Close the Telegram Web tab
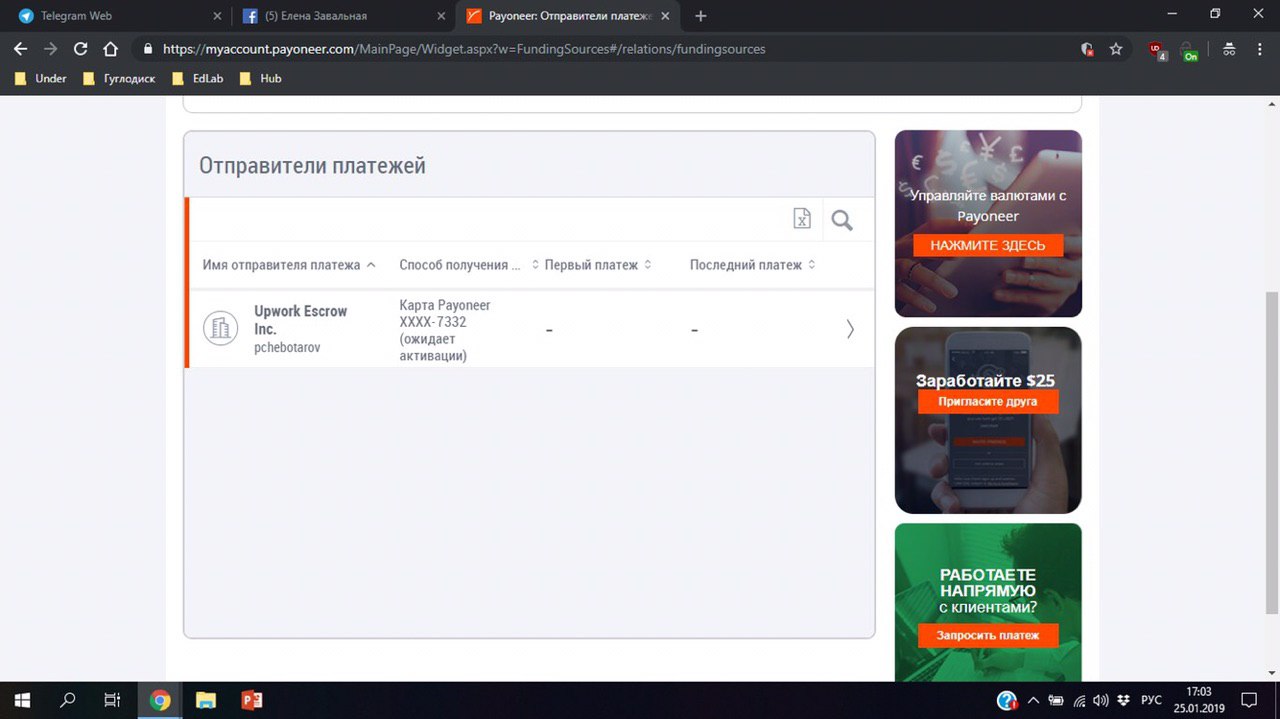Viewport: 1280px width, 719px height. (217, 16)
